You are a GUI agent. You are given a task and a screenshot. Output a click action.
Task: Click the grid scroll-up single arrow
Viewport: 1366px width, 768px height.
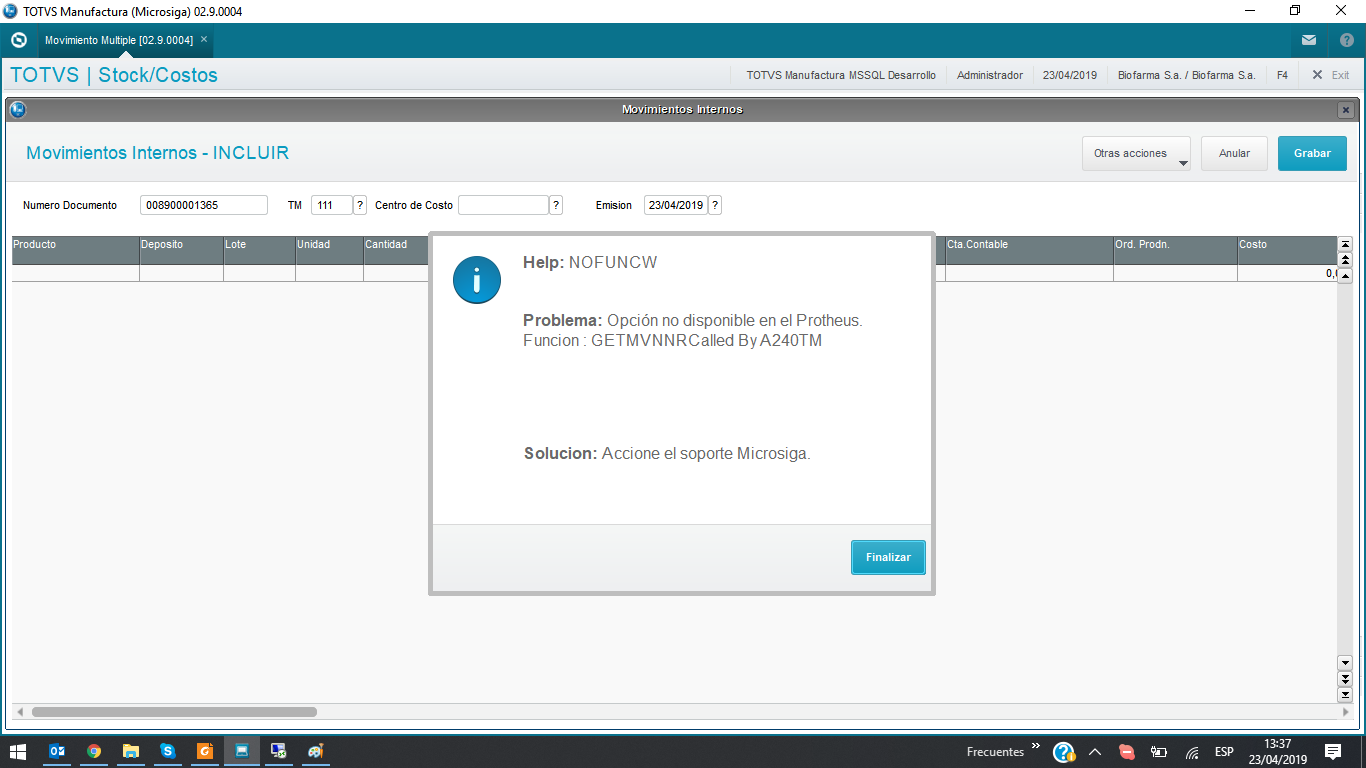click(x=1345, y=276)
